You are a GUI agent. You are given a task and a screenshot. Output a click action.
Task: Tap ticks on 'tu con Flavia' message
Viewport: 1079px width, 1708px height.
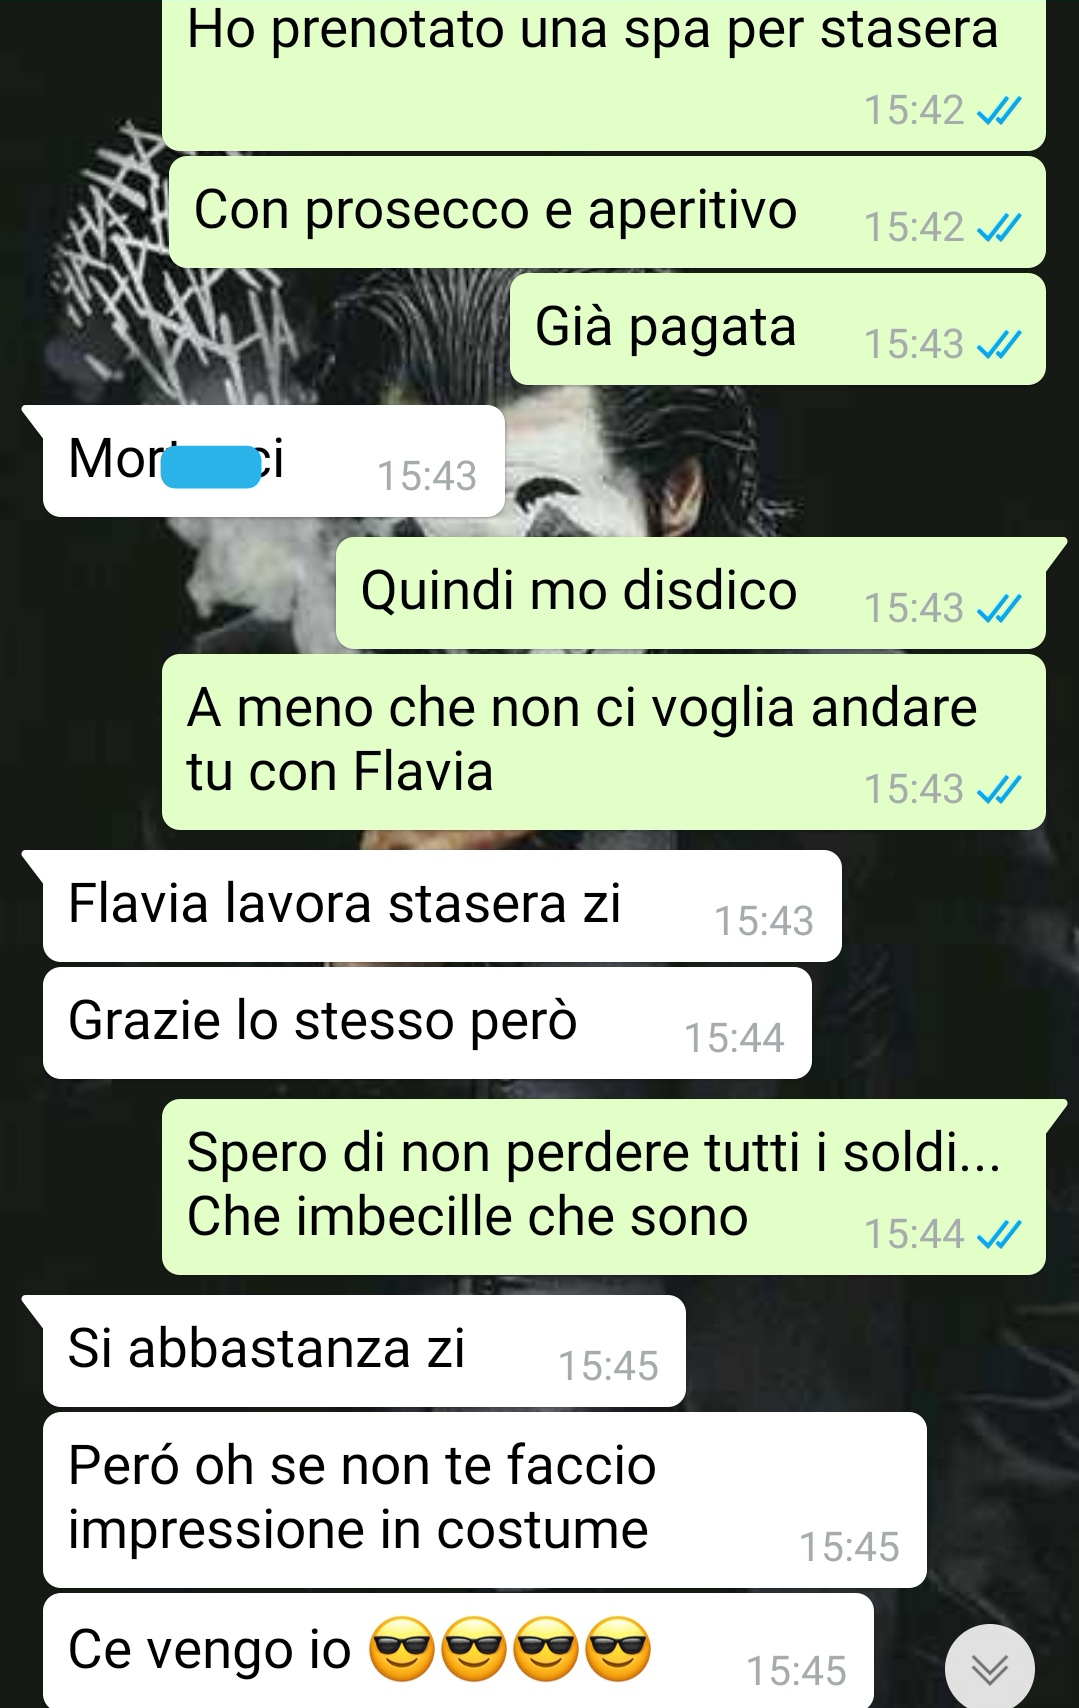[998, 790]
